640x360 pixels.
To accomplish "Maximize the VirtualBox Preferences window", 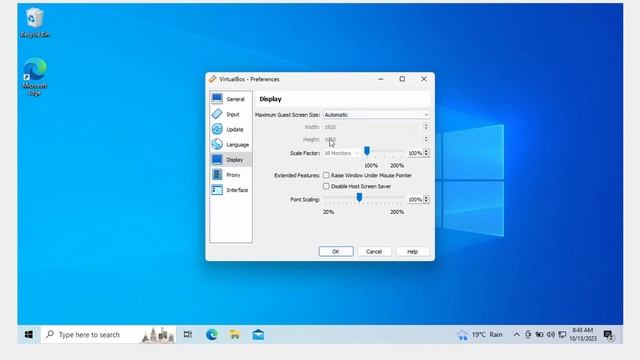I will coord(402,79).
